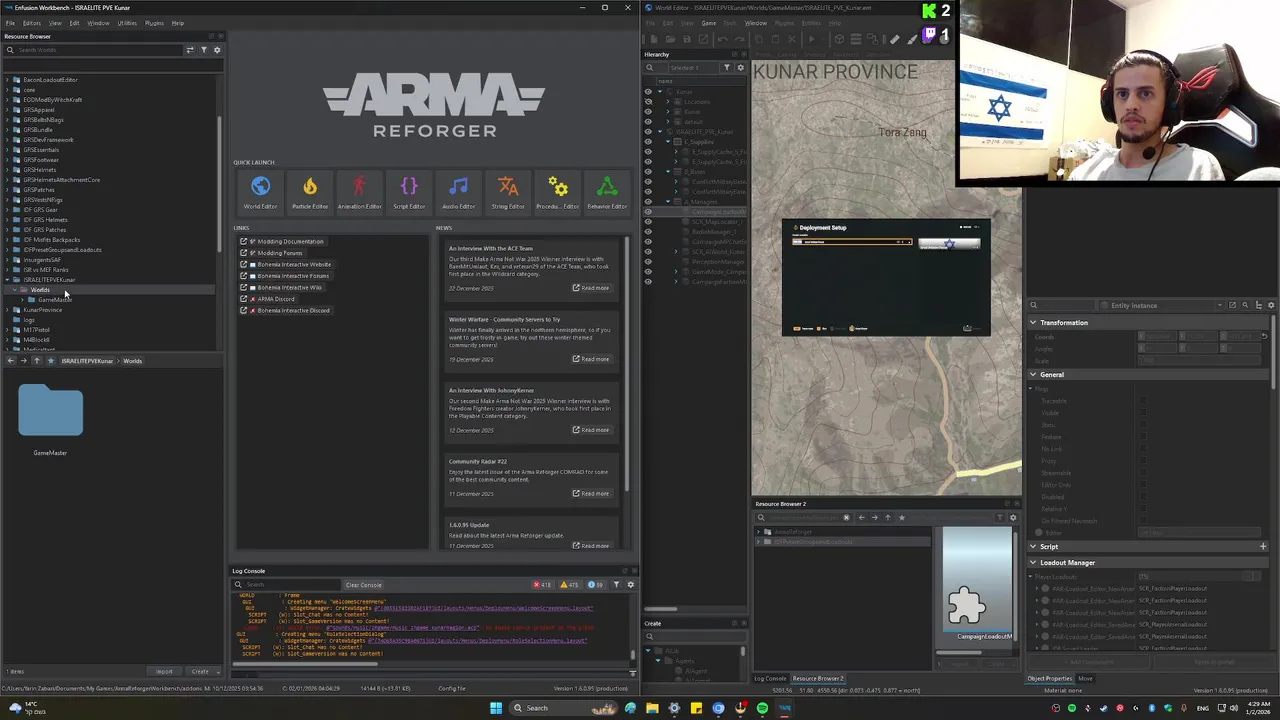Open Resource Browser 2 gear settings
1280x720 pixels.
(x=1013, y=518)
